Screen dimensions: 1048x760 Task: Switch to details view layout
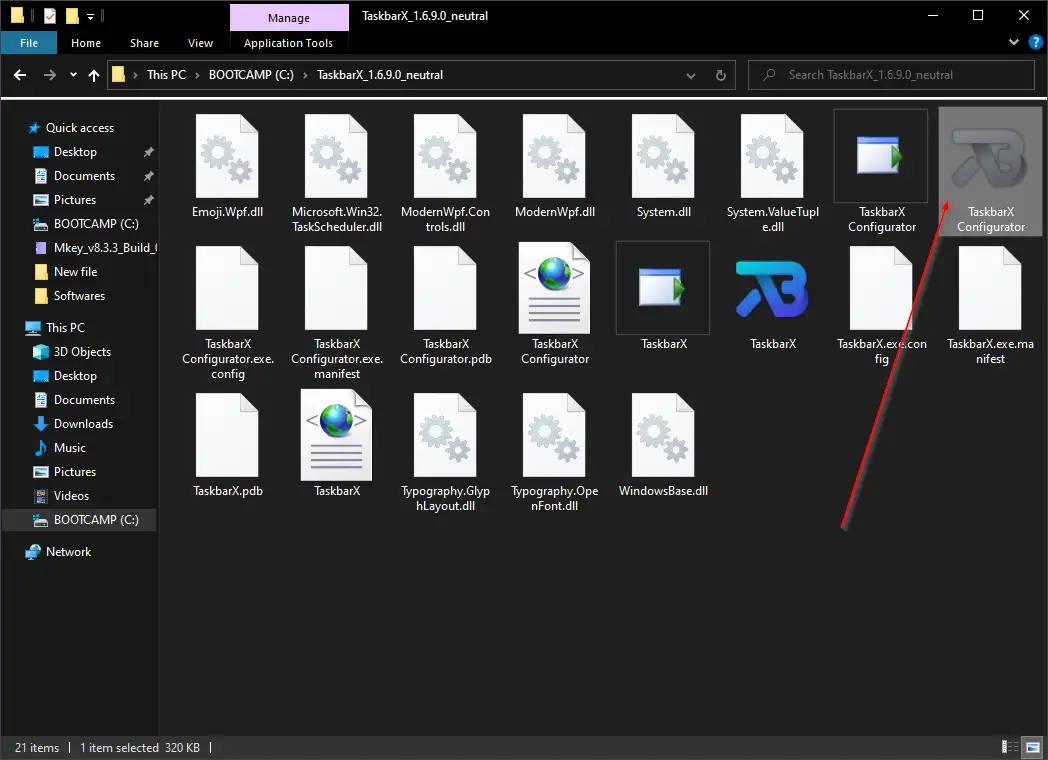click(1009, 747)
